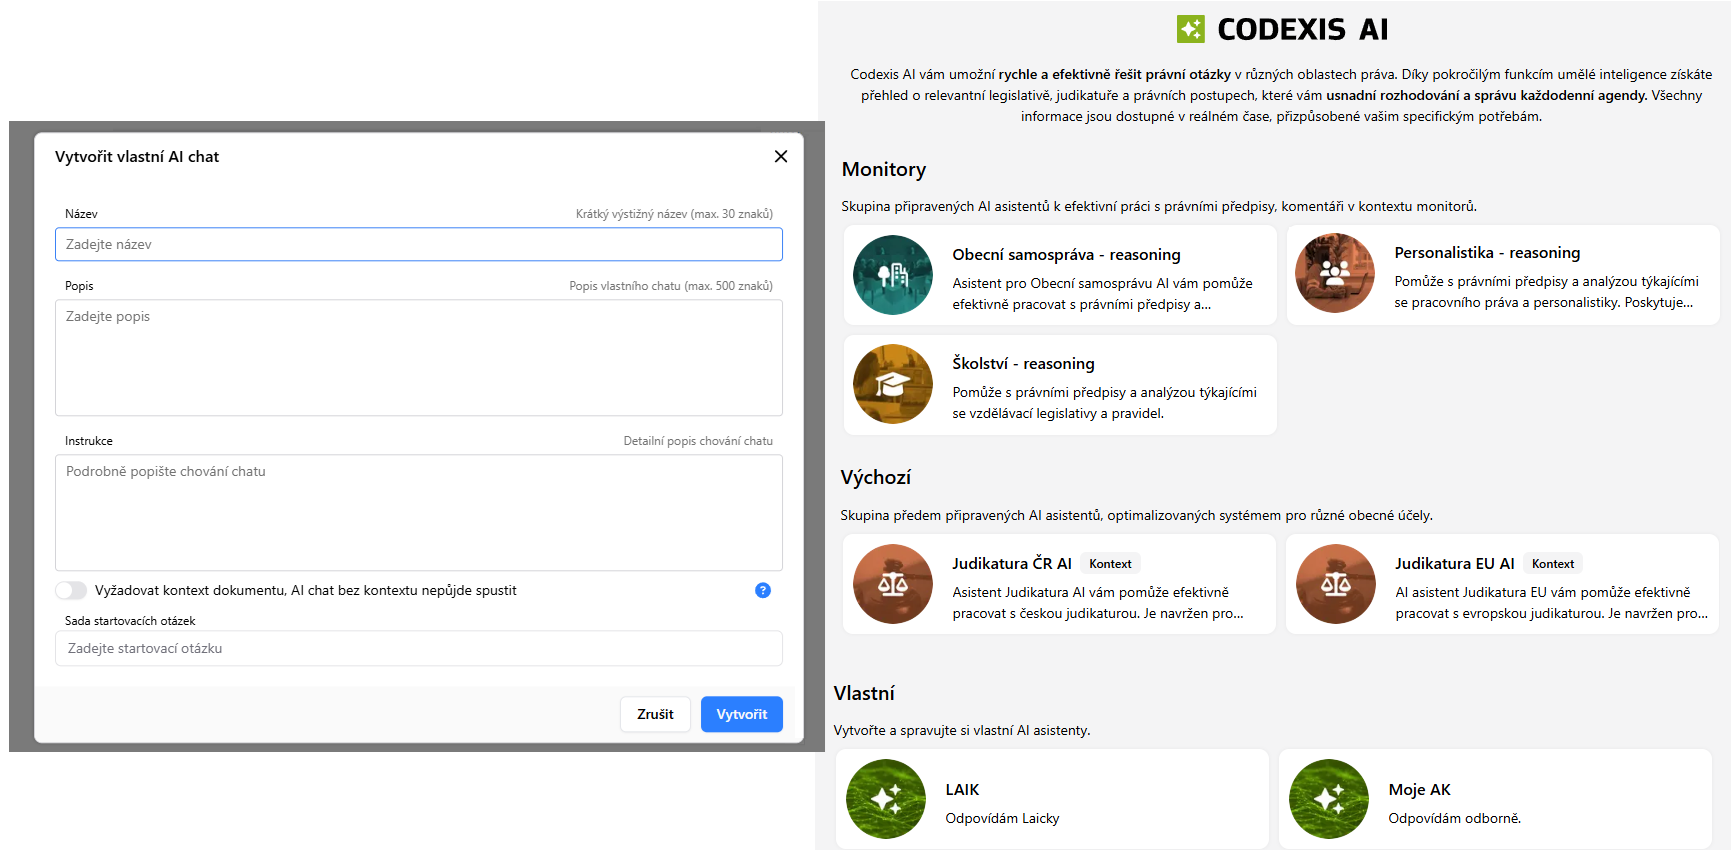Click into the Instrukce text area

(418, 512)
